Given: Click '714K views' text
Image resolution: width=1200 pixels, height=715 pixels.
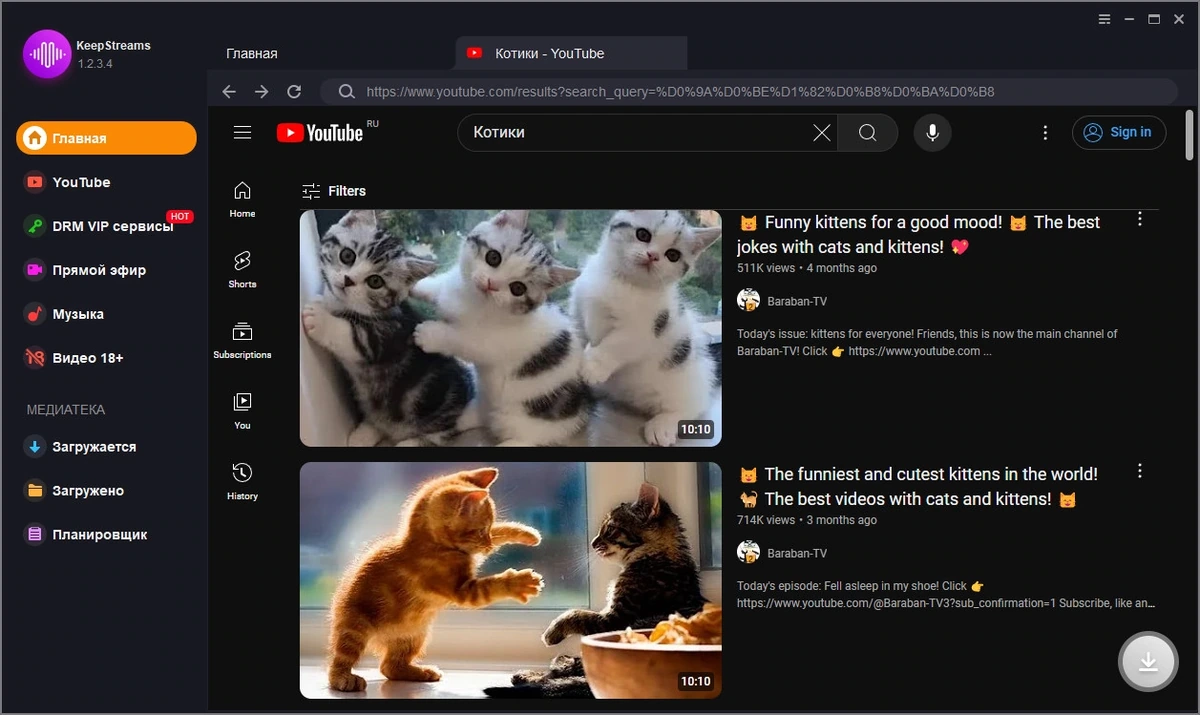Looking at the screenshot, I should (766, 520).
